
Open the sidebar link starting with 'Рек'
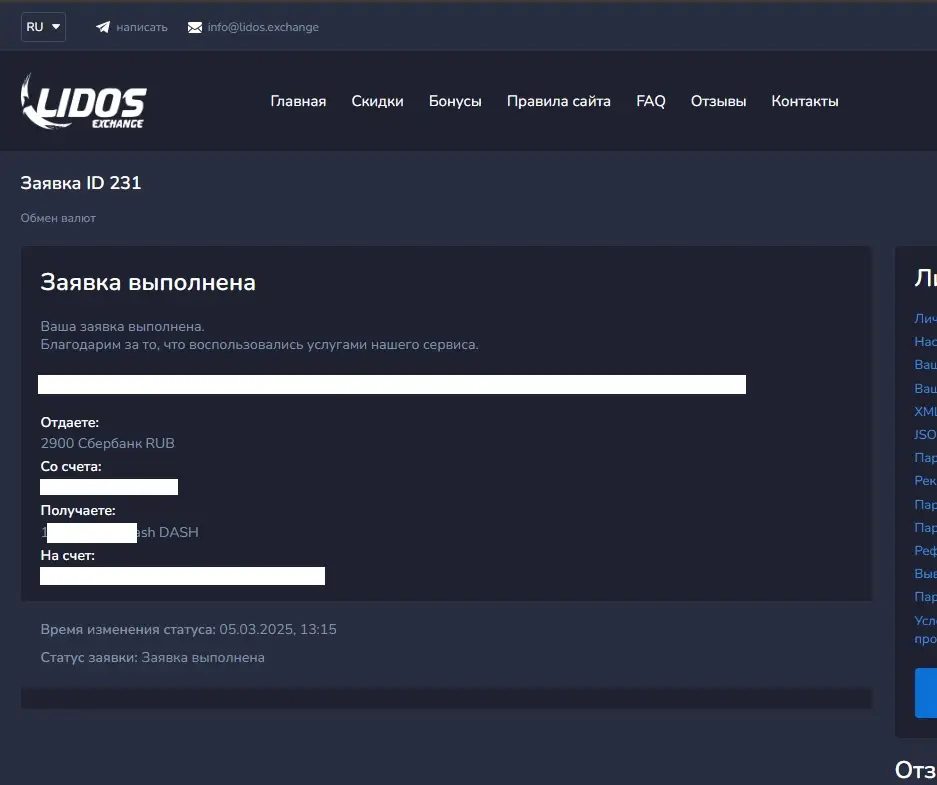click(926, 480)
